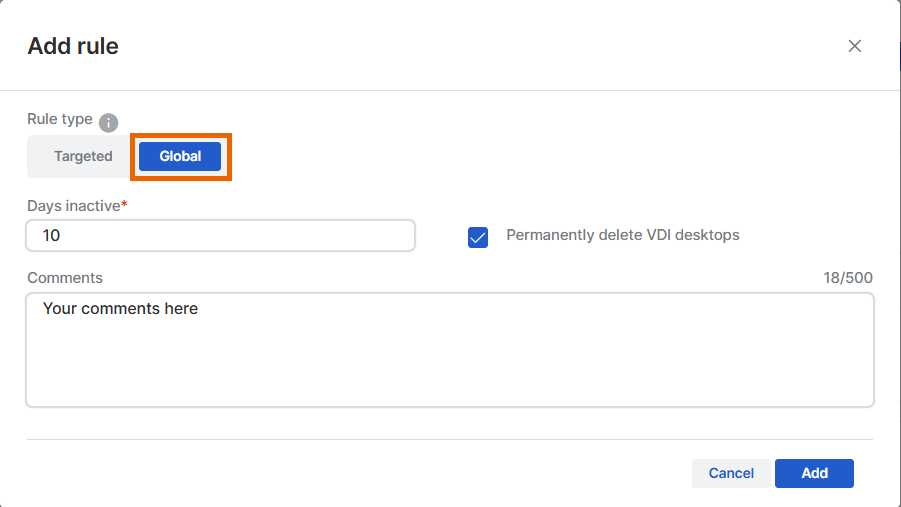Click the 'Permanently delete VDI desktops' label
This screenshot has width=901, height=507.
pos(623,236)
